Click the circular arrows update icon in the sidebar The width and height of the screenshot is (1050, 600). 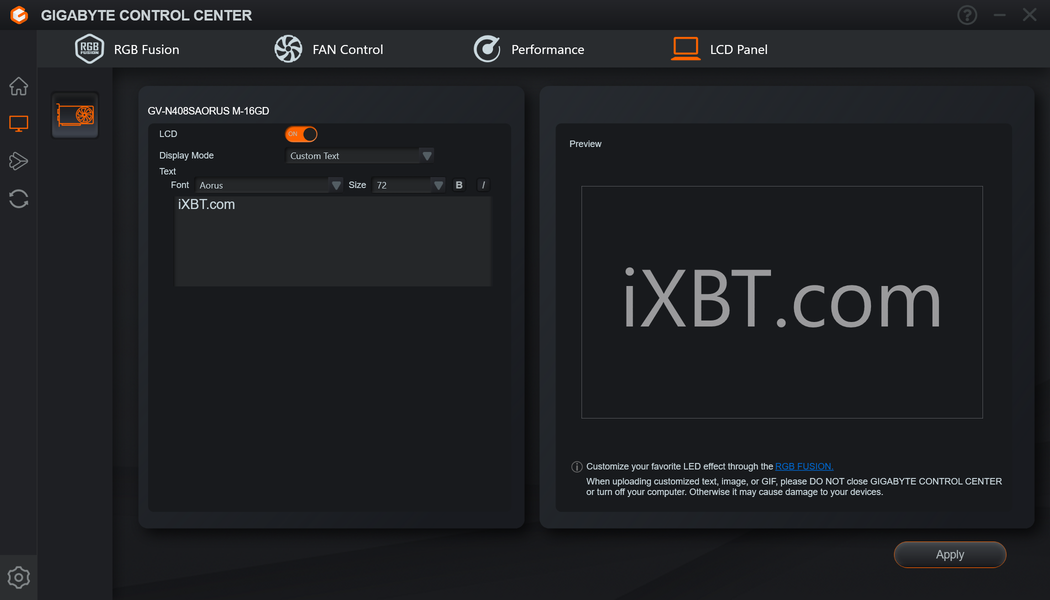coord(19,199)
